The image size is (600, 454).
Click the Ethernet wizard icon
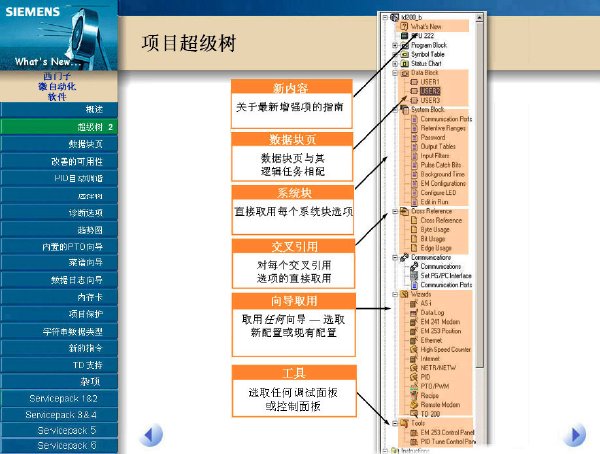414,340
